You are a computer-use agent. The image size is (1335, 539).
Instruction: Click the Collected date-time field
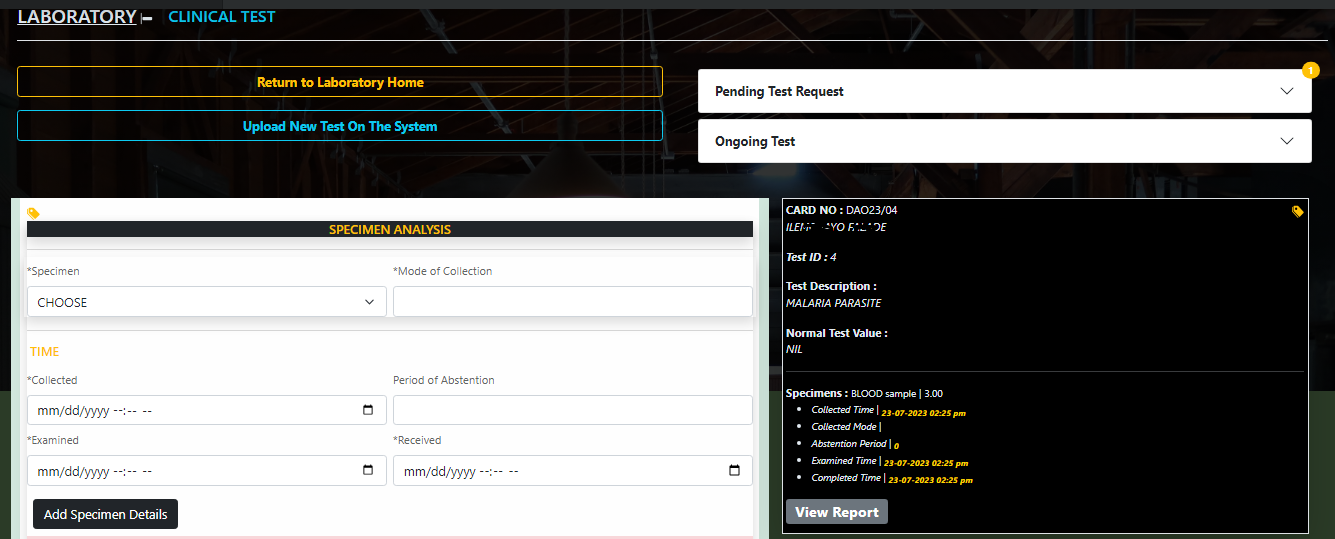(207, 410)
